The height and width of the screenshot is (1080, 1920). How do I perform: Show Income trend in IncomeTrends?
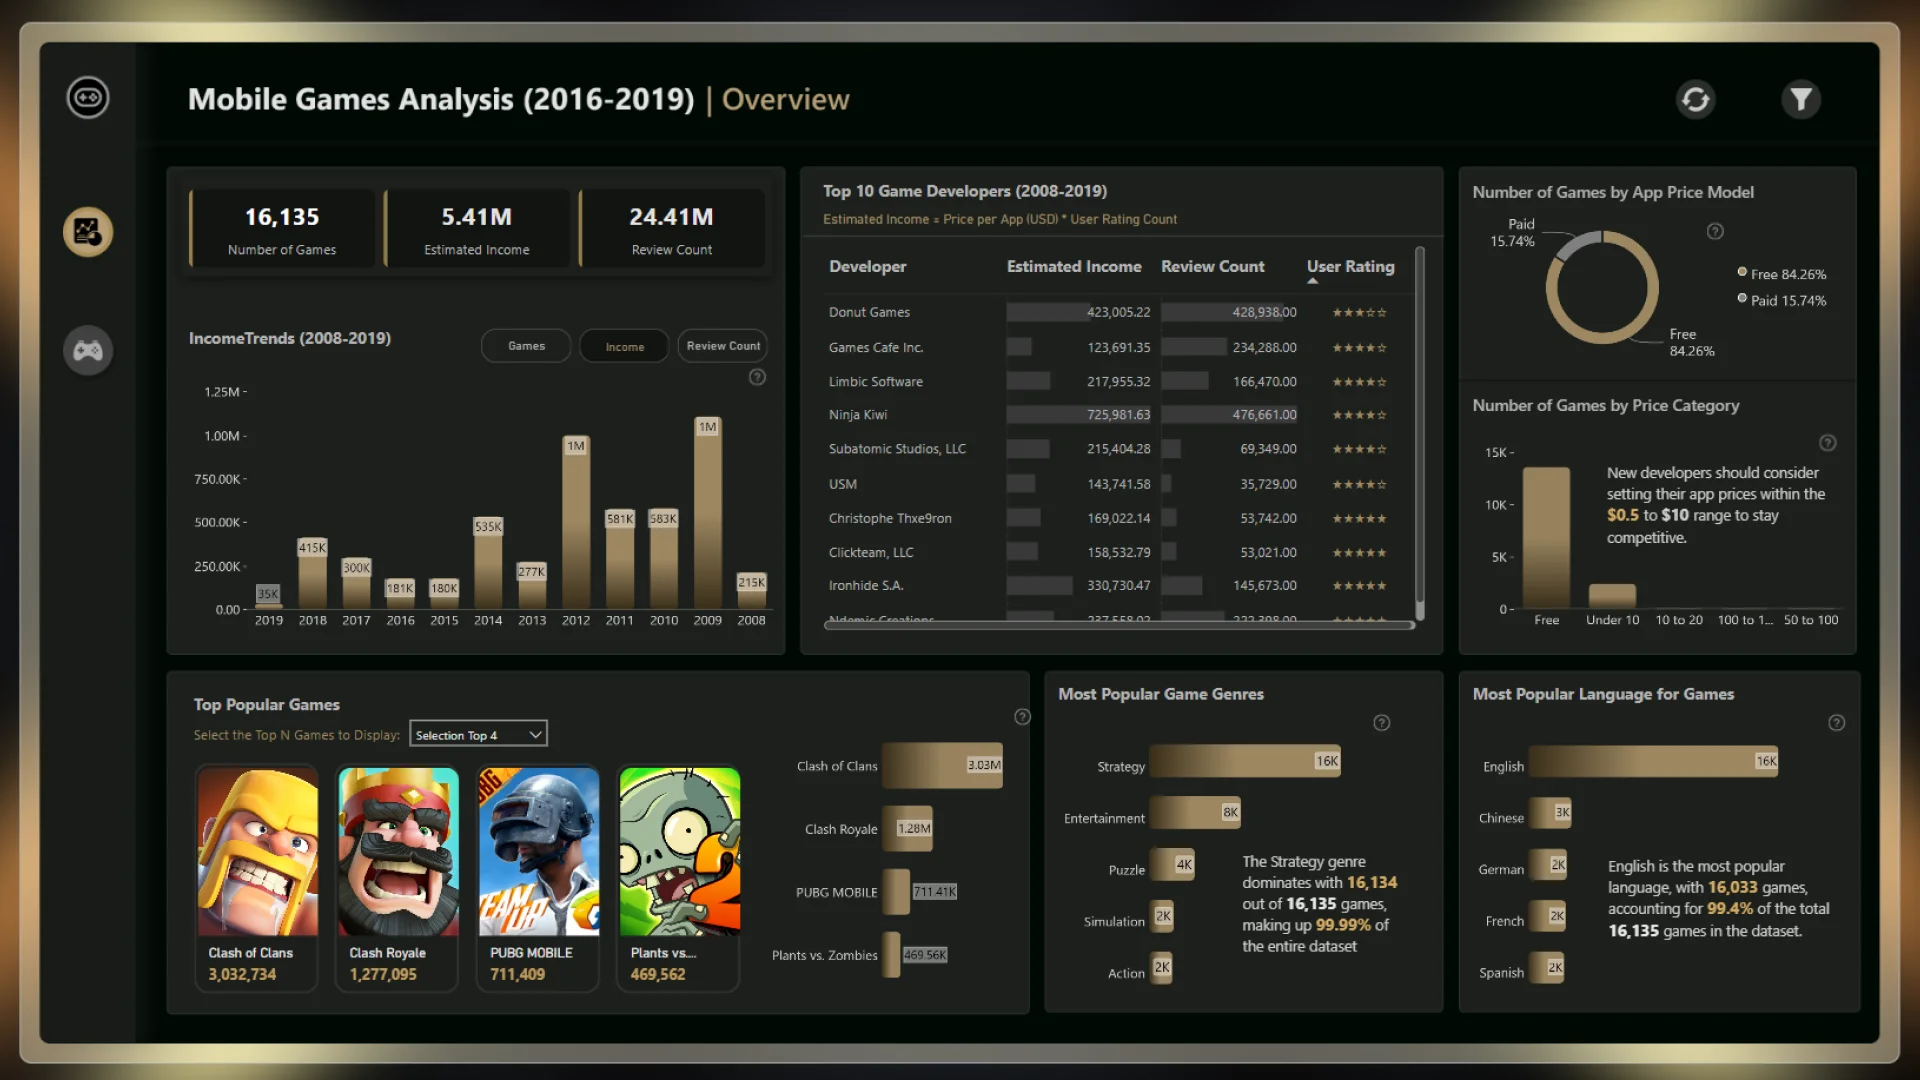(x=624, y=346)
